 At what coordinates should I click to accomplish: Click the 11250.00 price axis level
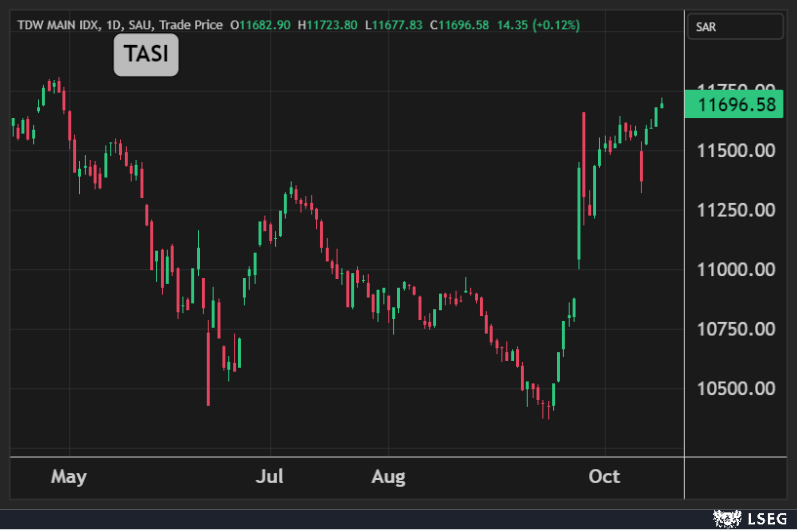tap(736, 210)
